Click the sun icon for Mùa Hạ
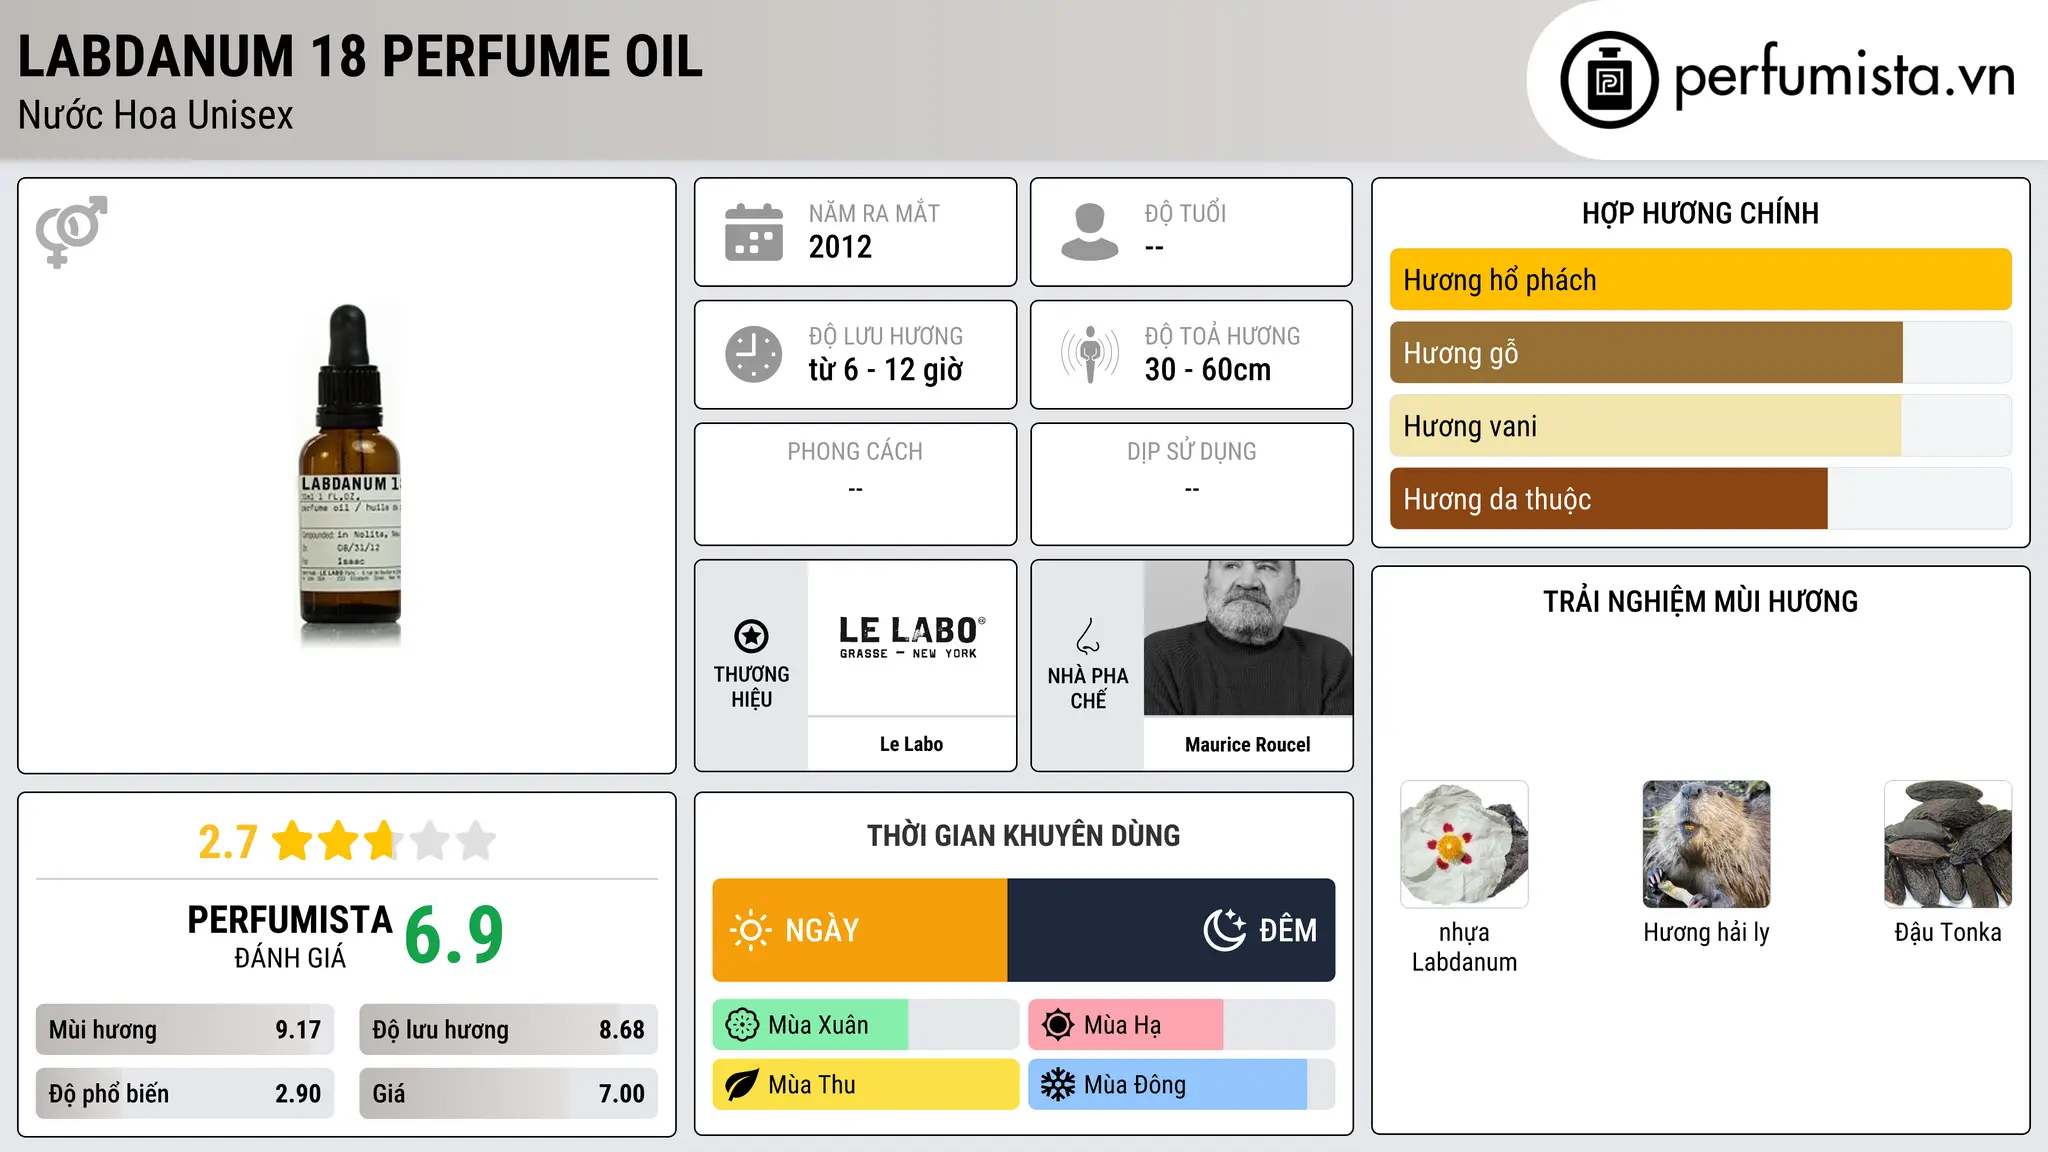 (x=1058, y=1025)
